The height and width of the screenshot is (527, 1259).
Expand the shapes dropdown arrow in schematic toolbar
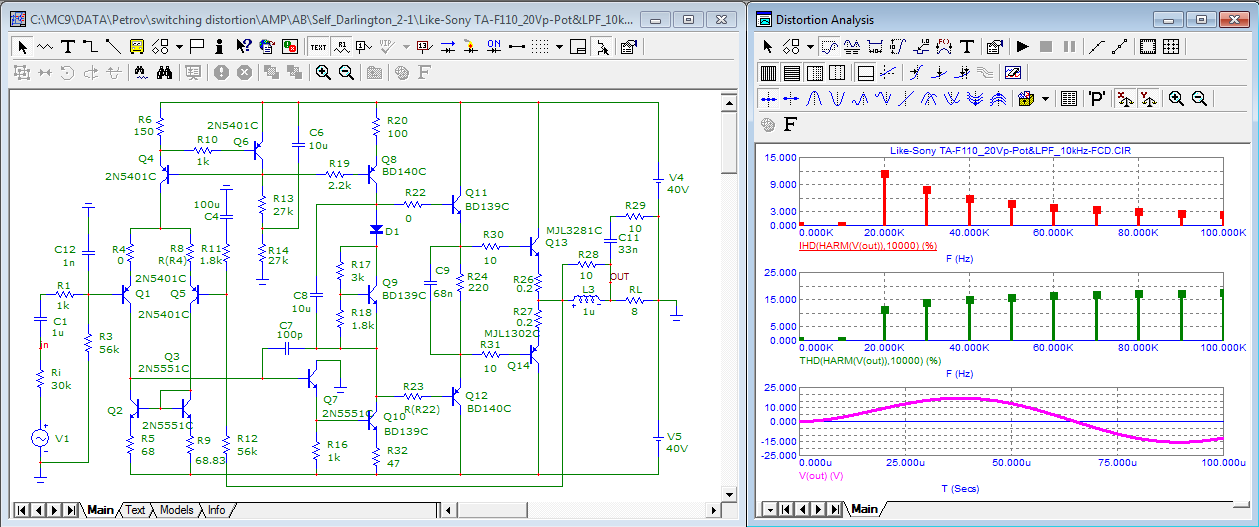[179, 46]
